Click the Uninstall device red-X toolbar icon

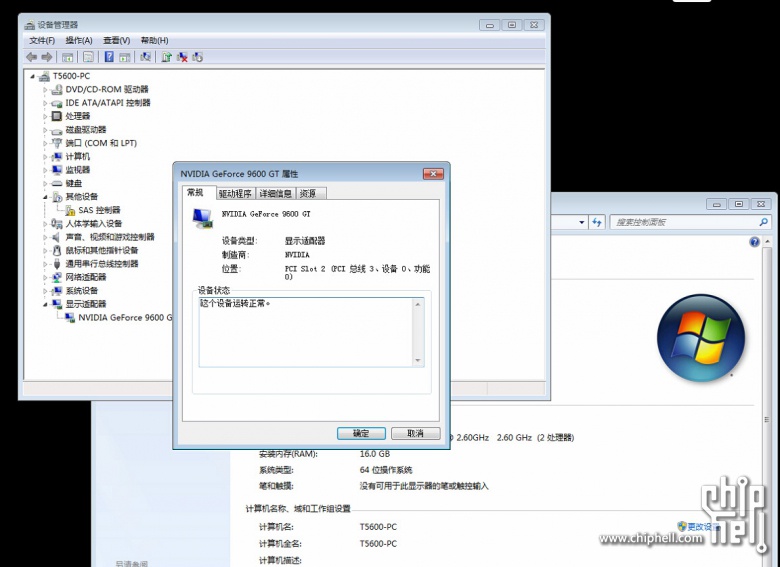182,57
